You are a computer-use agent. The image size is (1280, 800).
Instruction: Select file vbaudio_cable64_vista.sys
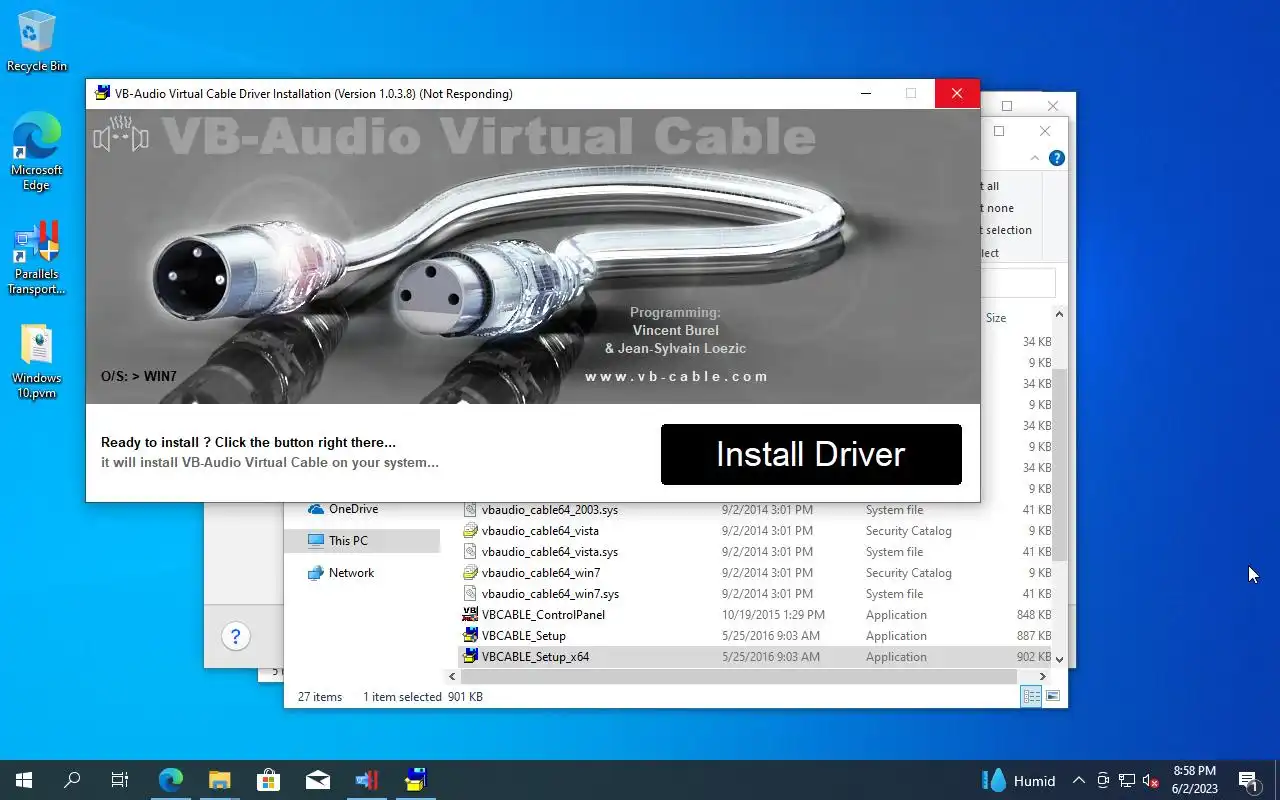[549, 552]
